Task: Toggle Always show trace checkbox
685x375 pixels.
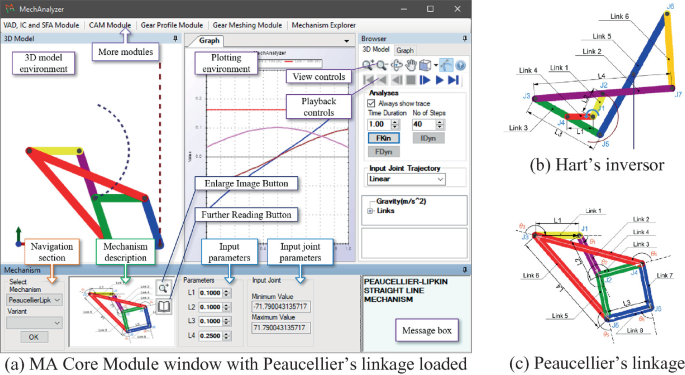Action: point(371,103)
